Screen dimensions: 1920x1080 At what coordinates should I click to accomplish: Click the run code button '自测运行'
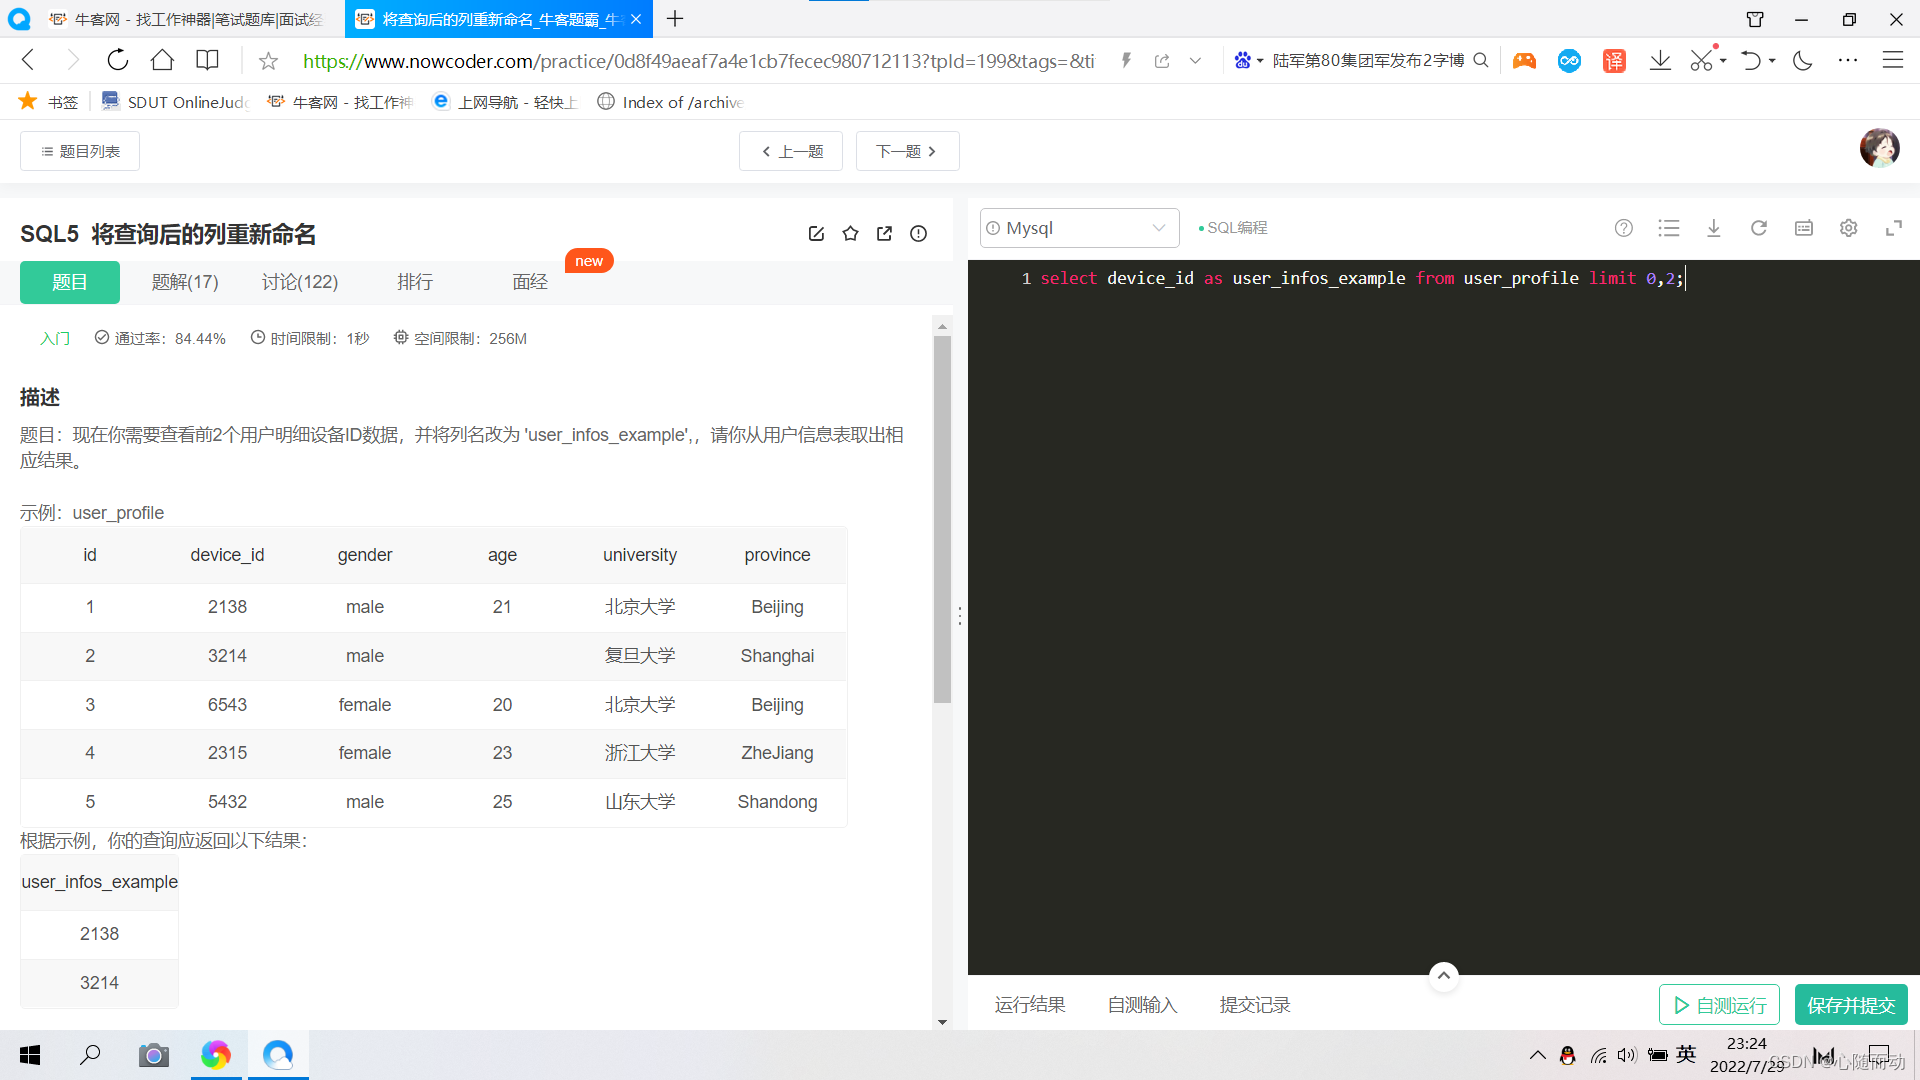(1720, 1005)
